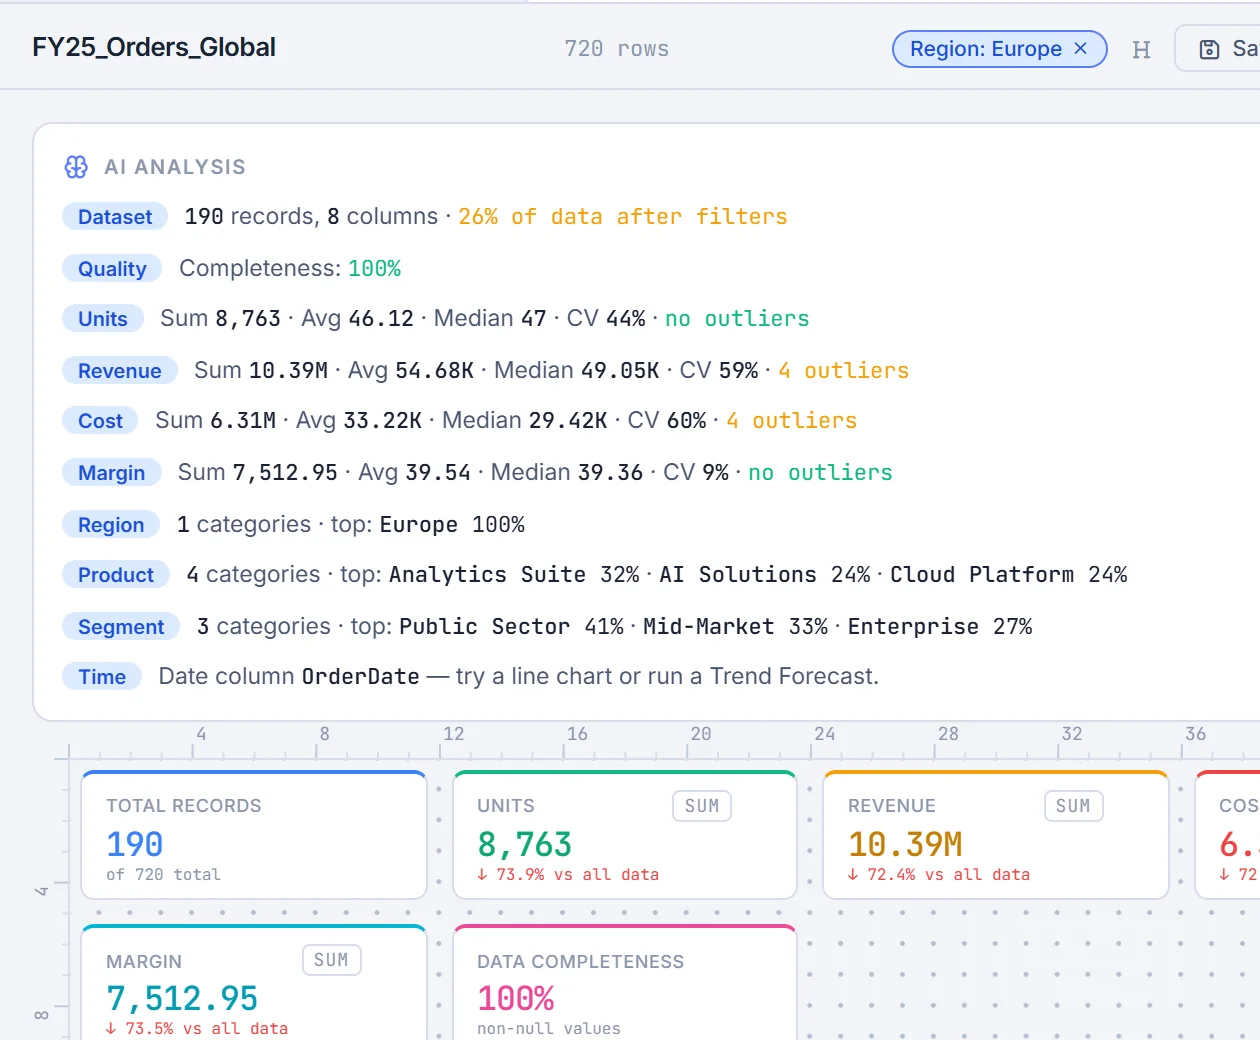Click "Analytics Suite 32%" in the Product row
Viewport: 1260px width, 1040px height.
click(x=514, y=575)
